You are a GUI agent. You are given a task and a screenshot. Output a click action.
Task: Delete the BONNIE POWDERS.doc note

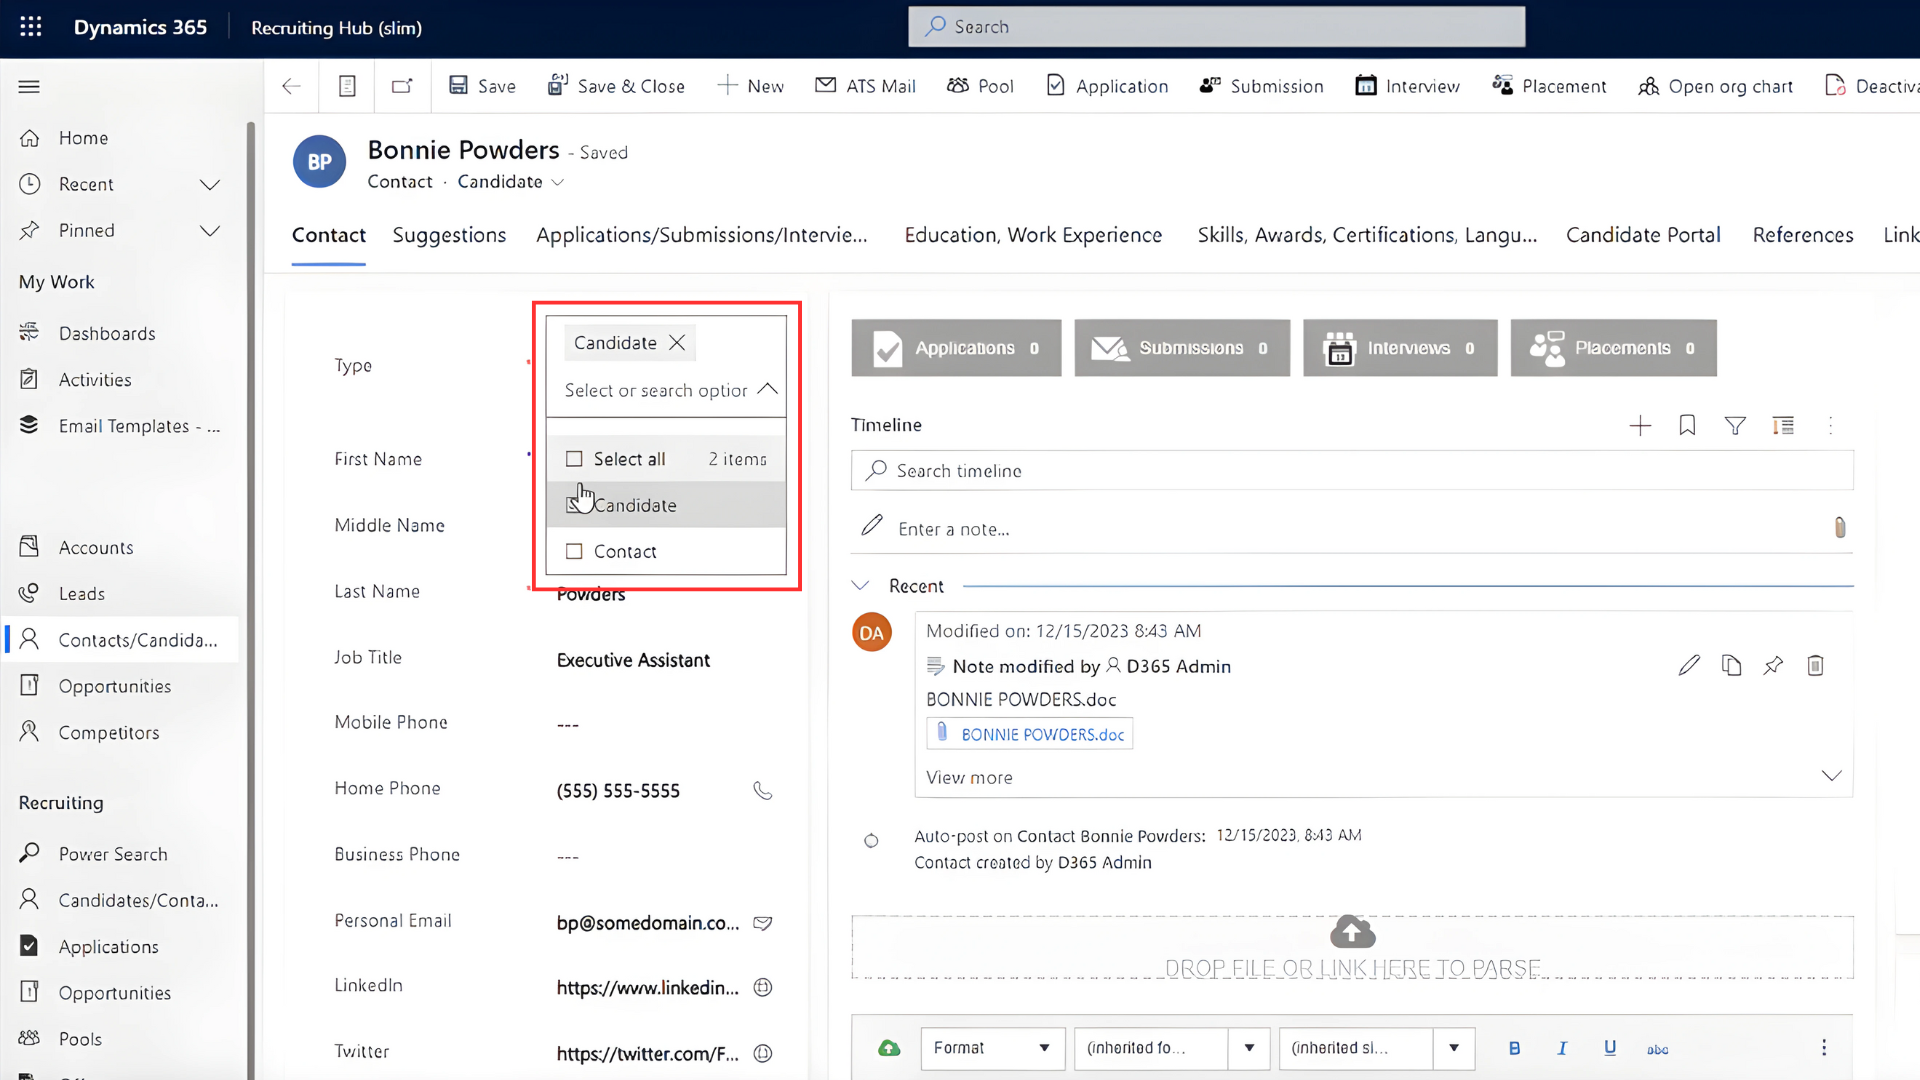coord(1815,666)
